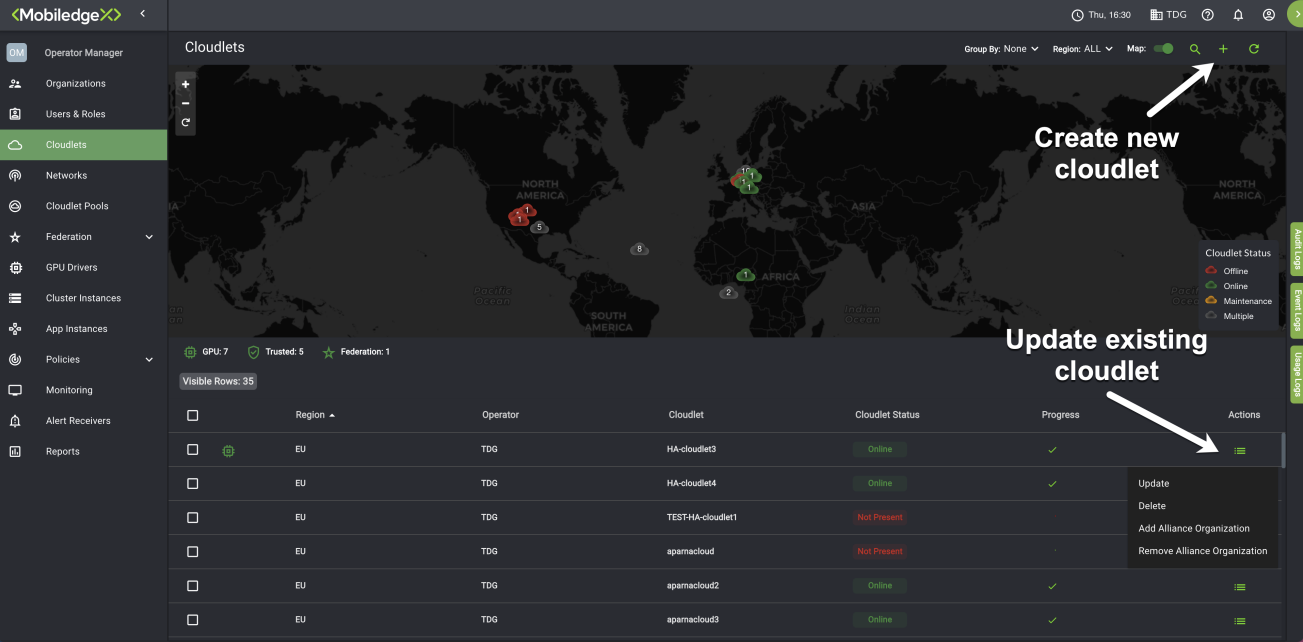Open the notifications bell icon
This screenshot has width=1303, height=642.
[1238, 15]
